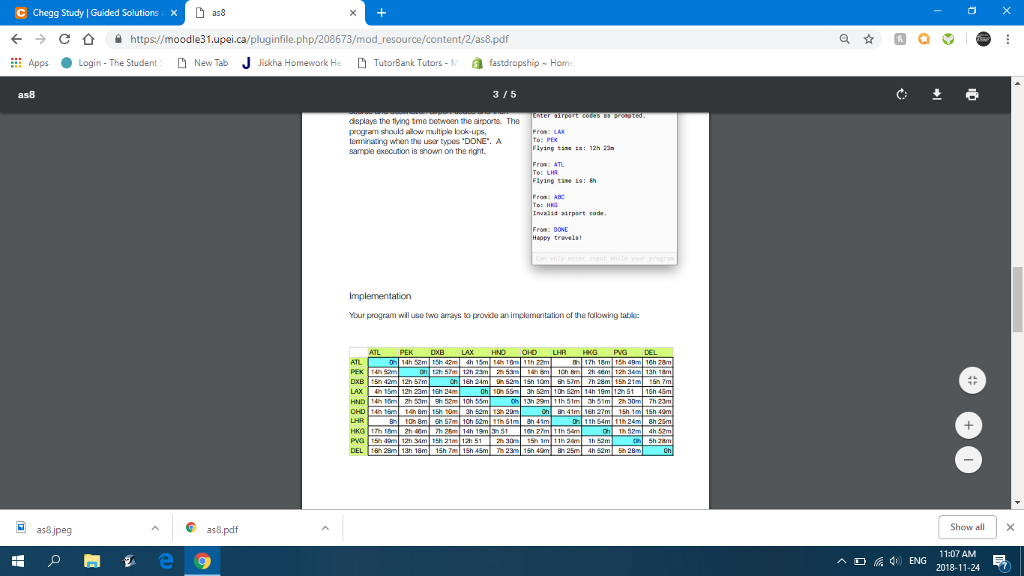Viewport: 1024px width, 576px height.
Task: Close the downloads bar
Action: coord(1010,527)
